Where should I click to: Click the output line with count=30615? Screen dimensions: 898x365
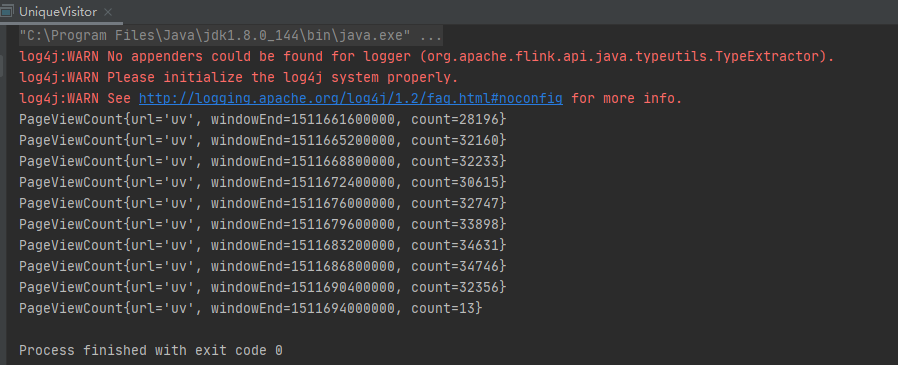[263, 182]
